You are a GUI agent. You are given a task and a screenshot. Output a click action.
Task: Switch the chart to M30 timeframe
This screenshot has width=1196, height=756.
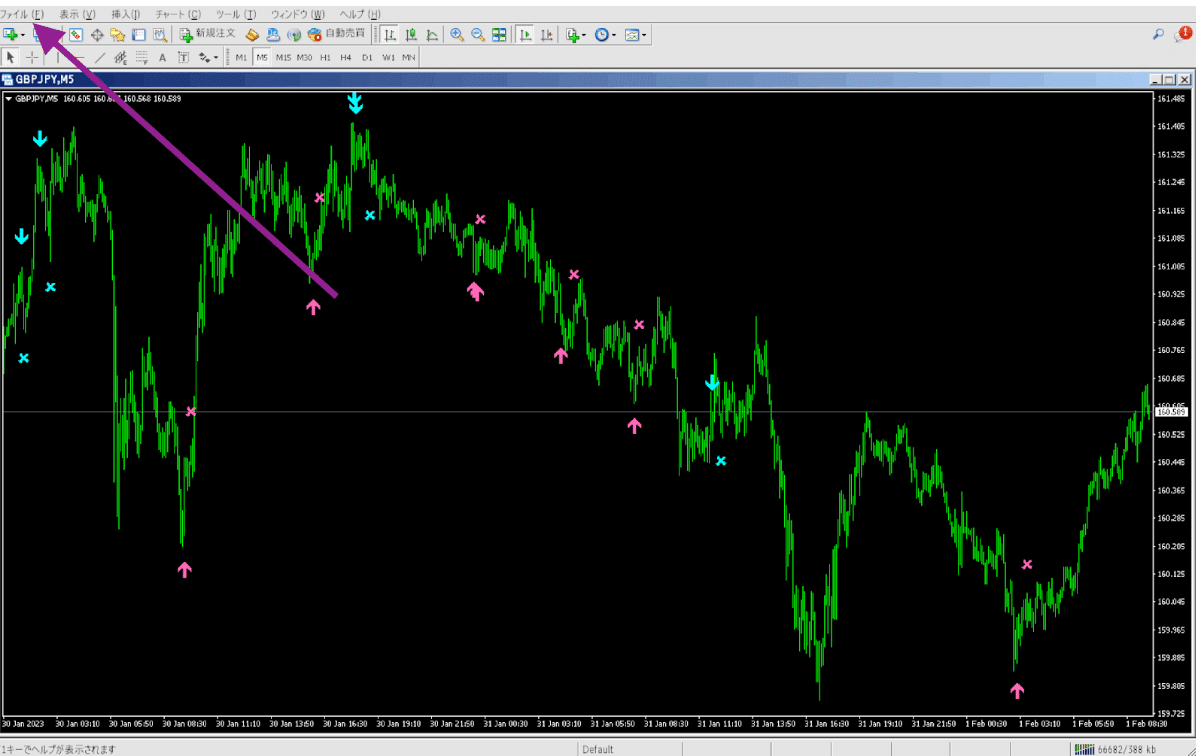304,57
